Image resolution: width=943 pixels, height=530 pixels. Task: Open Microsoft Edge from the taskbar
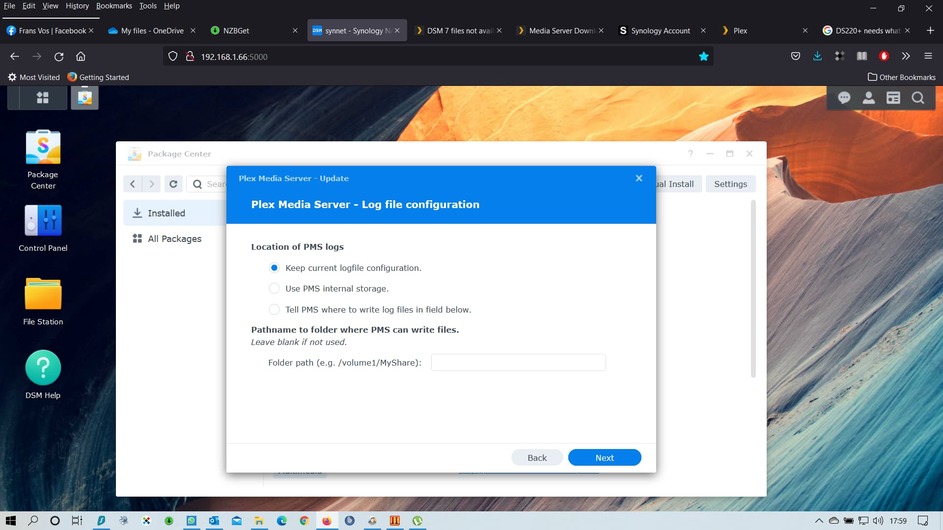point(281,521)
